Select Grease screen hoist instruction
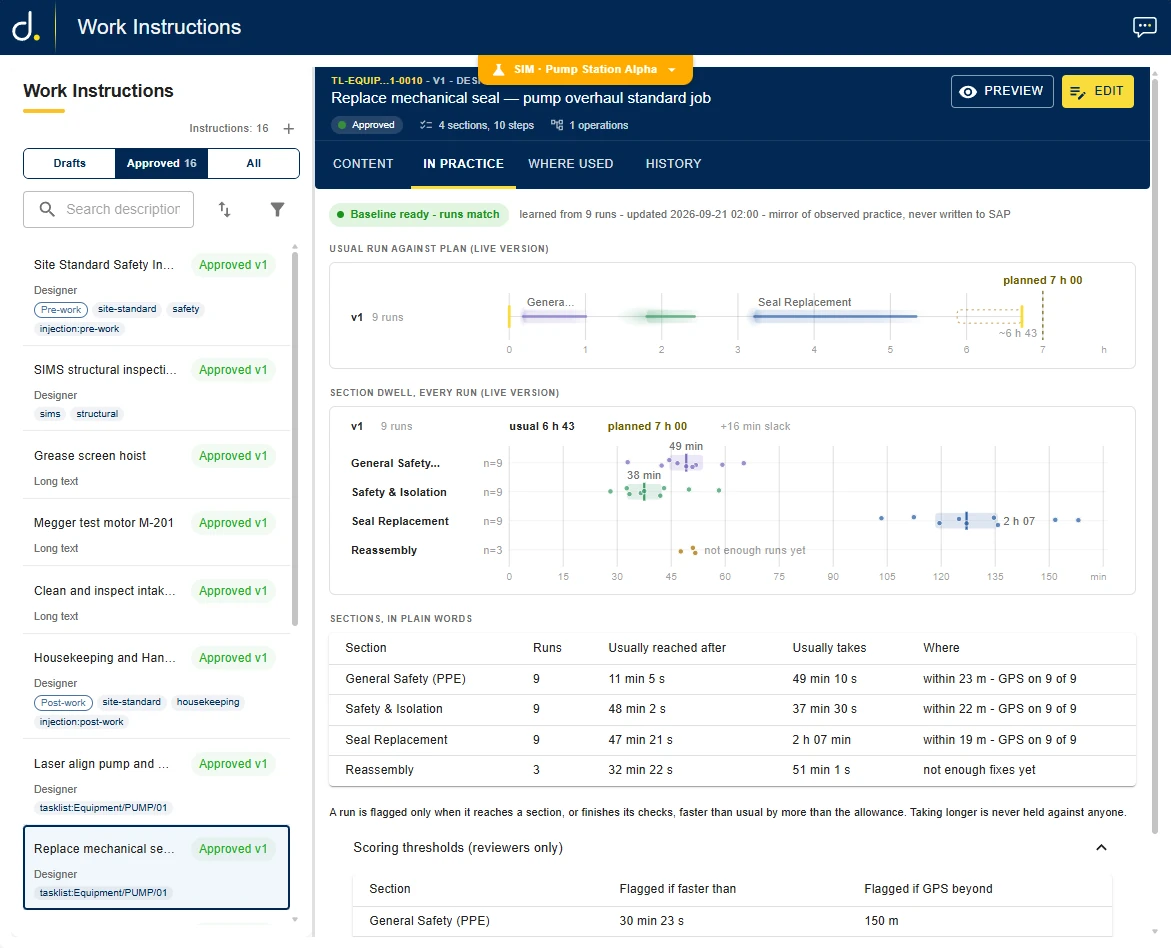The image size is (1171, 948). [156, 467]
